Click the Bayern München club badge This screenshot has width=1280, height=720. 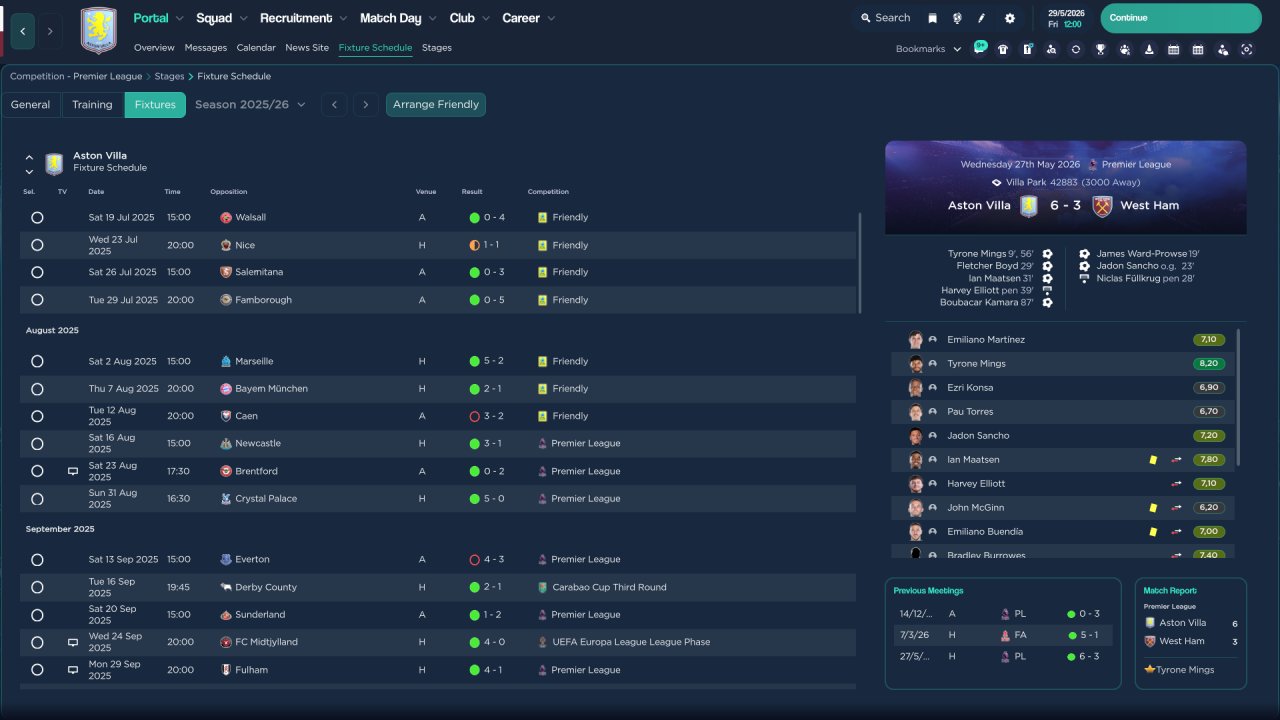(x=226, y=389)
